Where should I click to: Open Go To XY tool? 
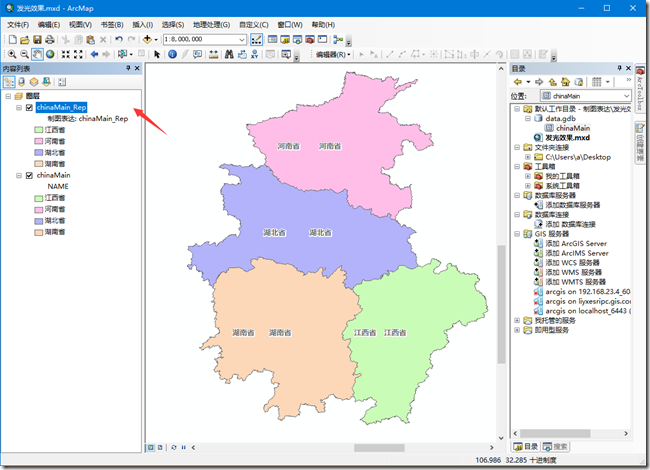[x=255, y=54]
